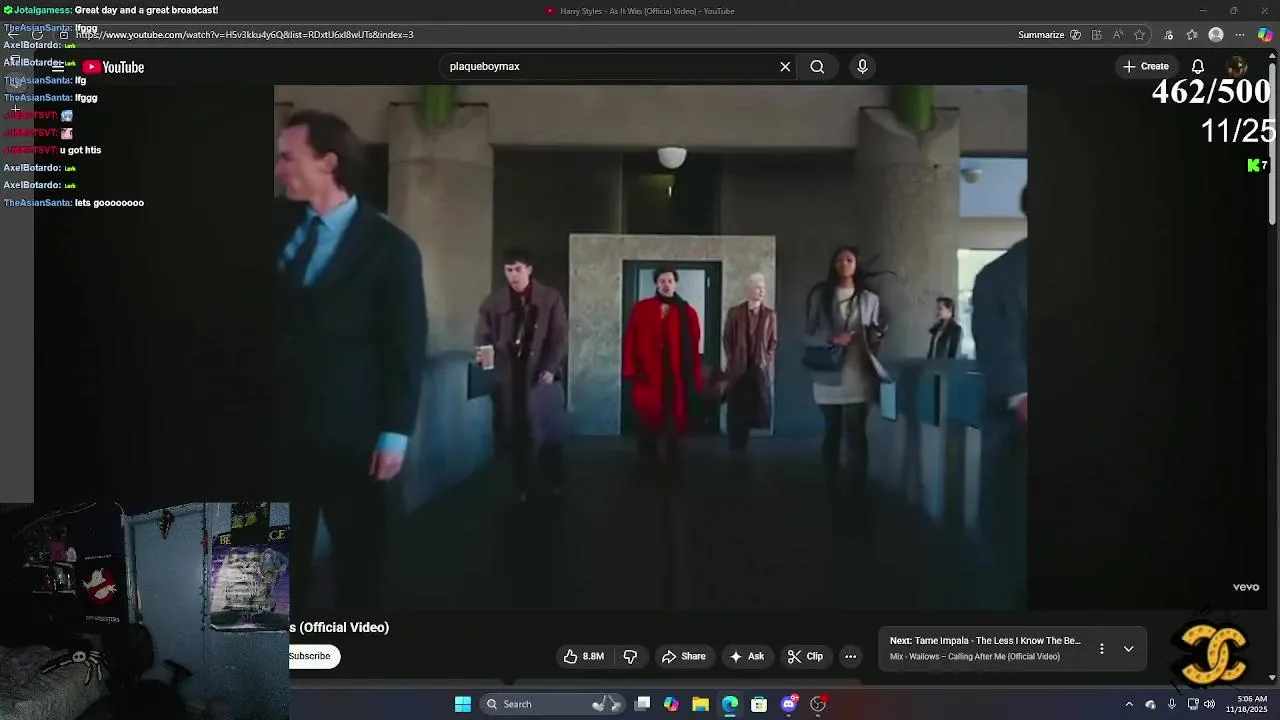The height and width of the screenshot is (720, 1280).
Task: Open OBS Studio from taskbar
Action: pos(818,704)
